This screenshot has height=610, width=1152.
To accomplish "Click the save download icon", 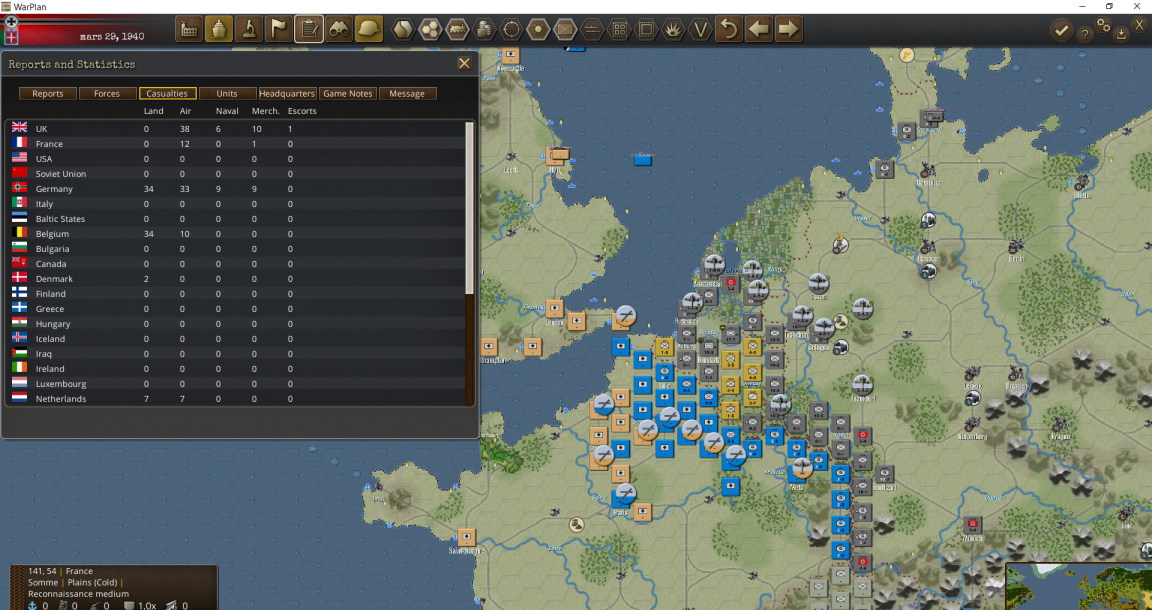I will (x=1120, y=34).
